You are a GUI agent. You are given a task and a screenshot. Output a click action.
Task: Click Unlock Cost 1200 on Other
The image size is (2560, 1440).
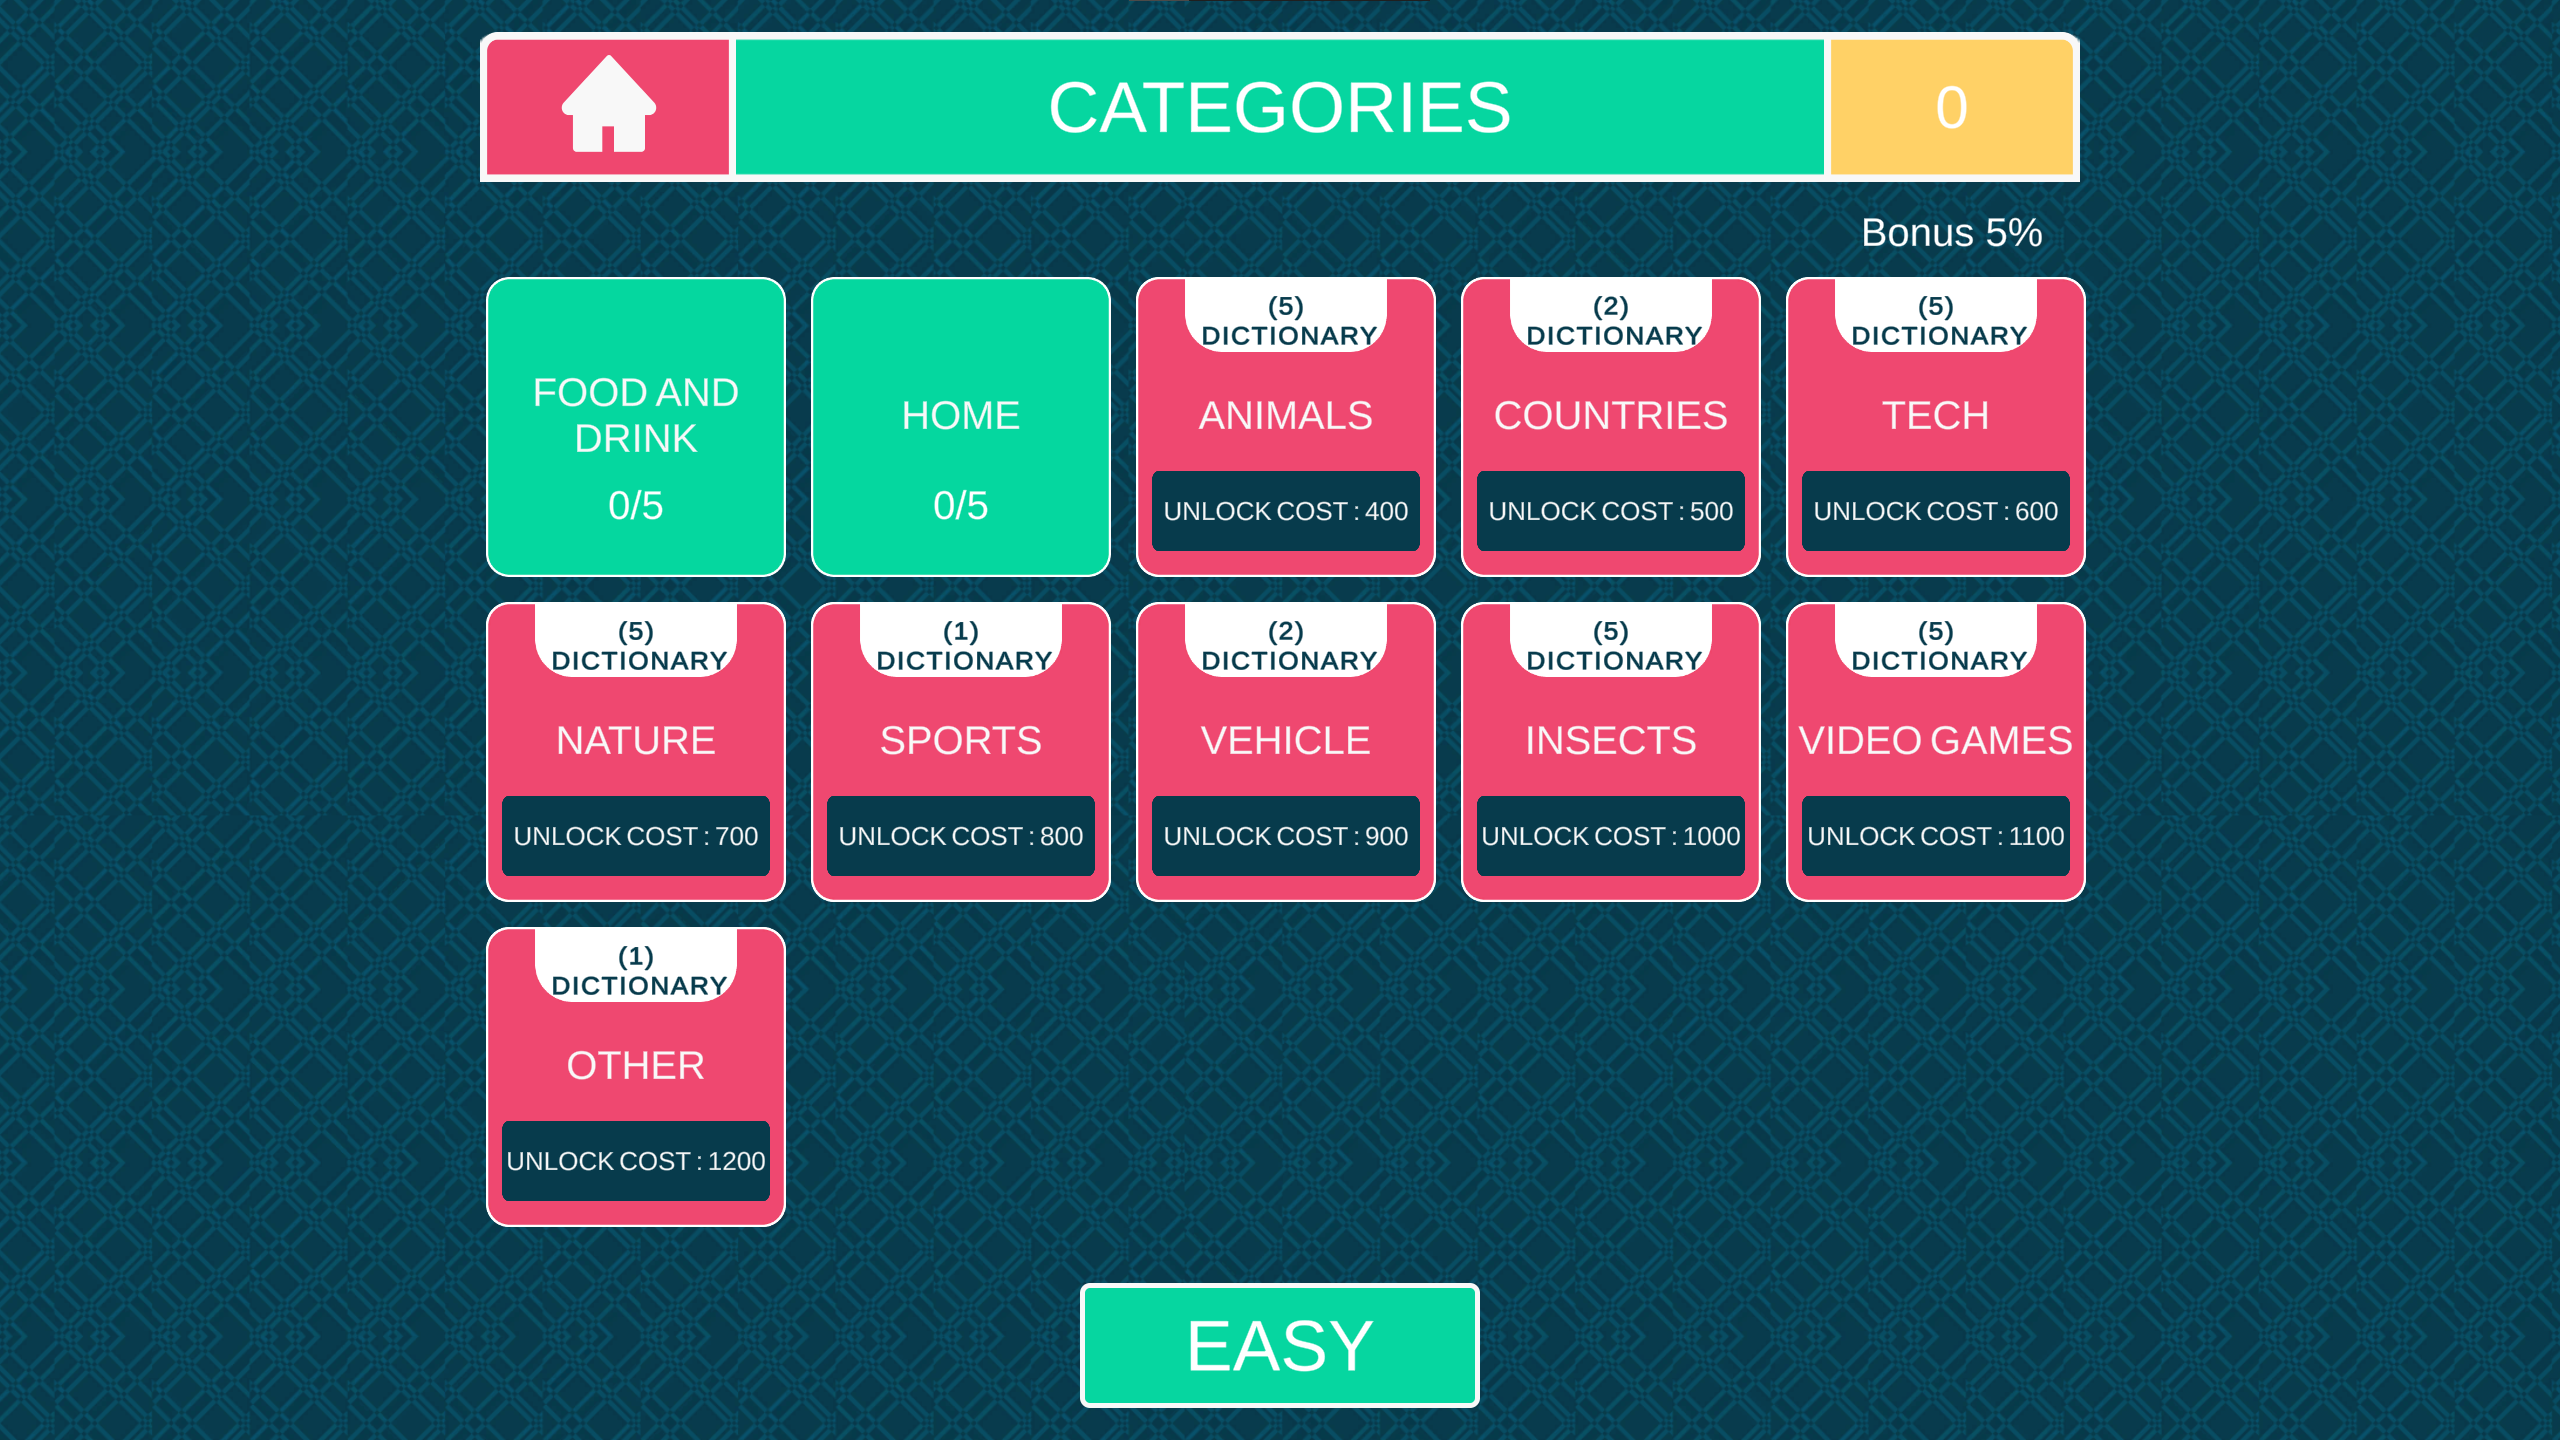pyautogui.click(x=635, y=1161)
